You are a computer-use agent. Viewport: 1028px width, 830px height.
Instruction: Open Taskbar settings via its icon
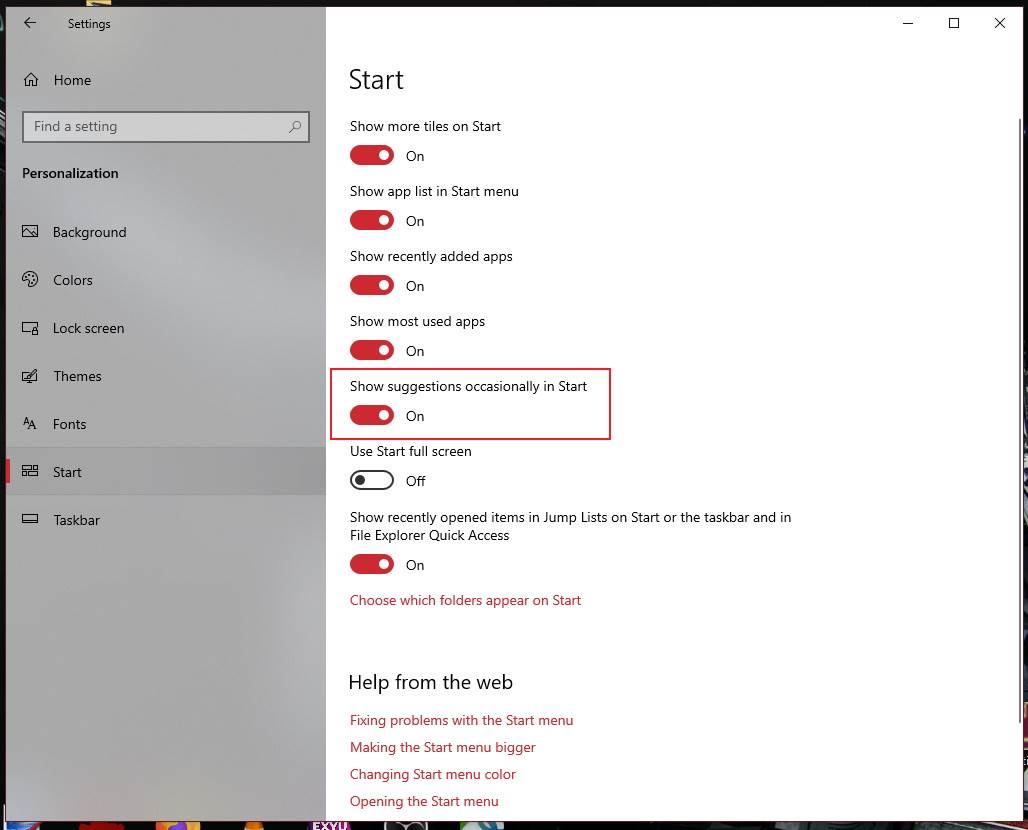click(x=31, y=520)
